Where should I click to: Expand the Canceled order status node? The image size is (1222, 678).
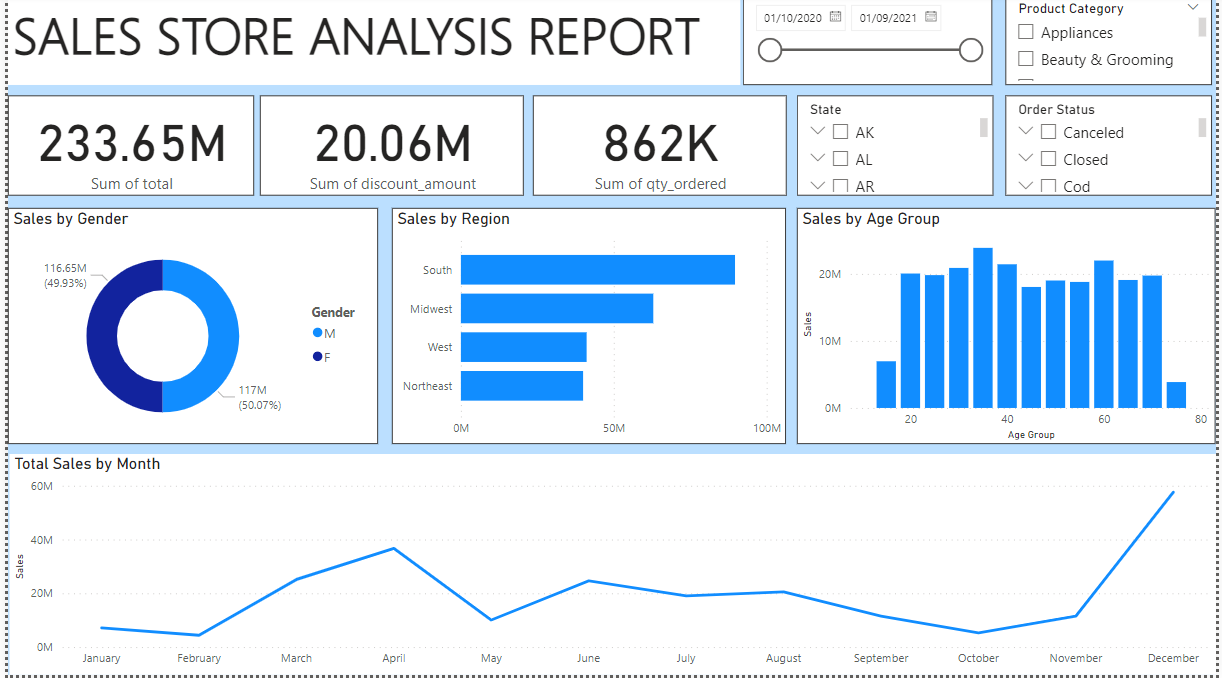(x=1025, y=131)
